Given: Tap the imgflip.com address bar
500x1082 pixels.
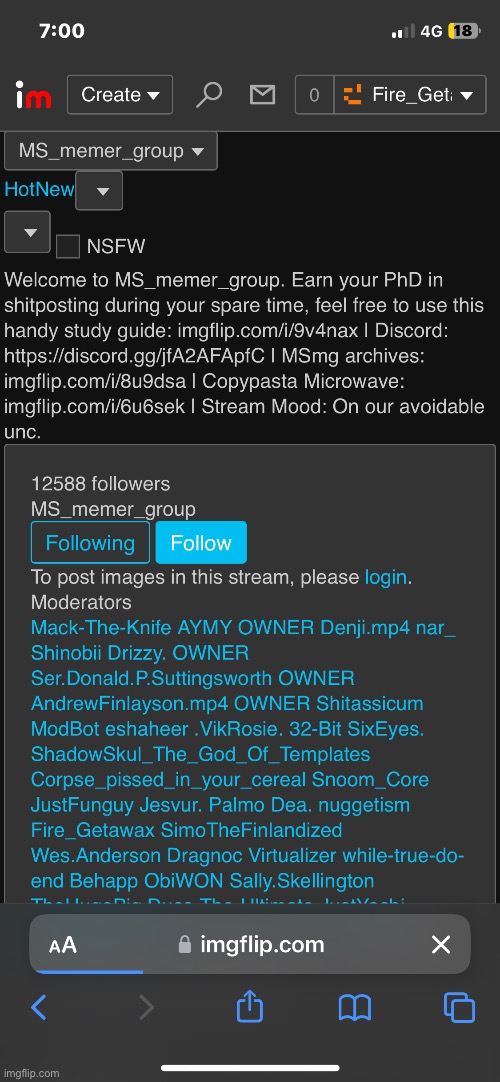Looking at the screenshot, I should pyautogui.click(x=250, y=944).
